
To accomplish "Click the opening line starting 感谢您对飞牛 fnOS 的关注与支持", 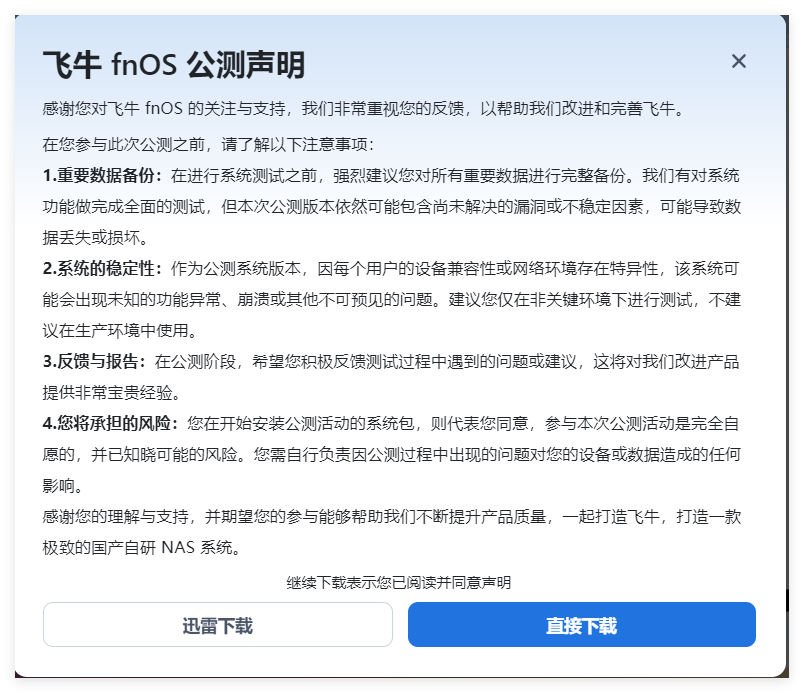I will [x=364, y=108].
